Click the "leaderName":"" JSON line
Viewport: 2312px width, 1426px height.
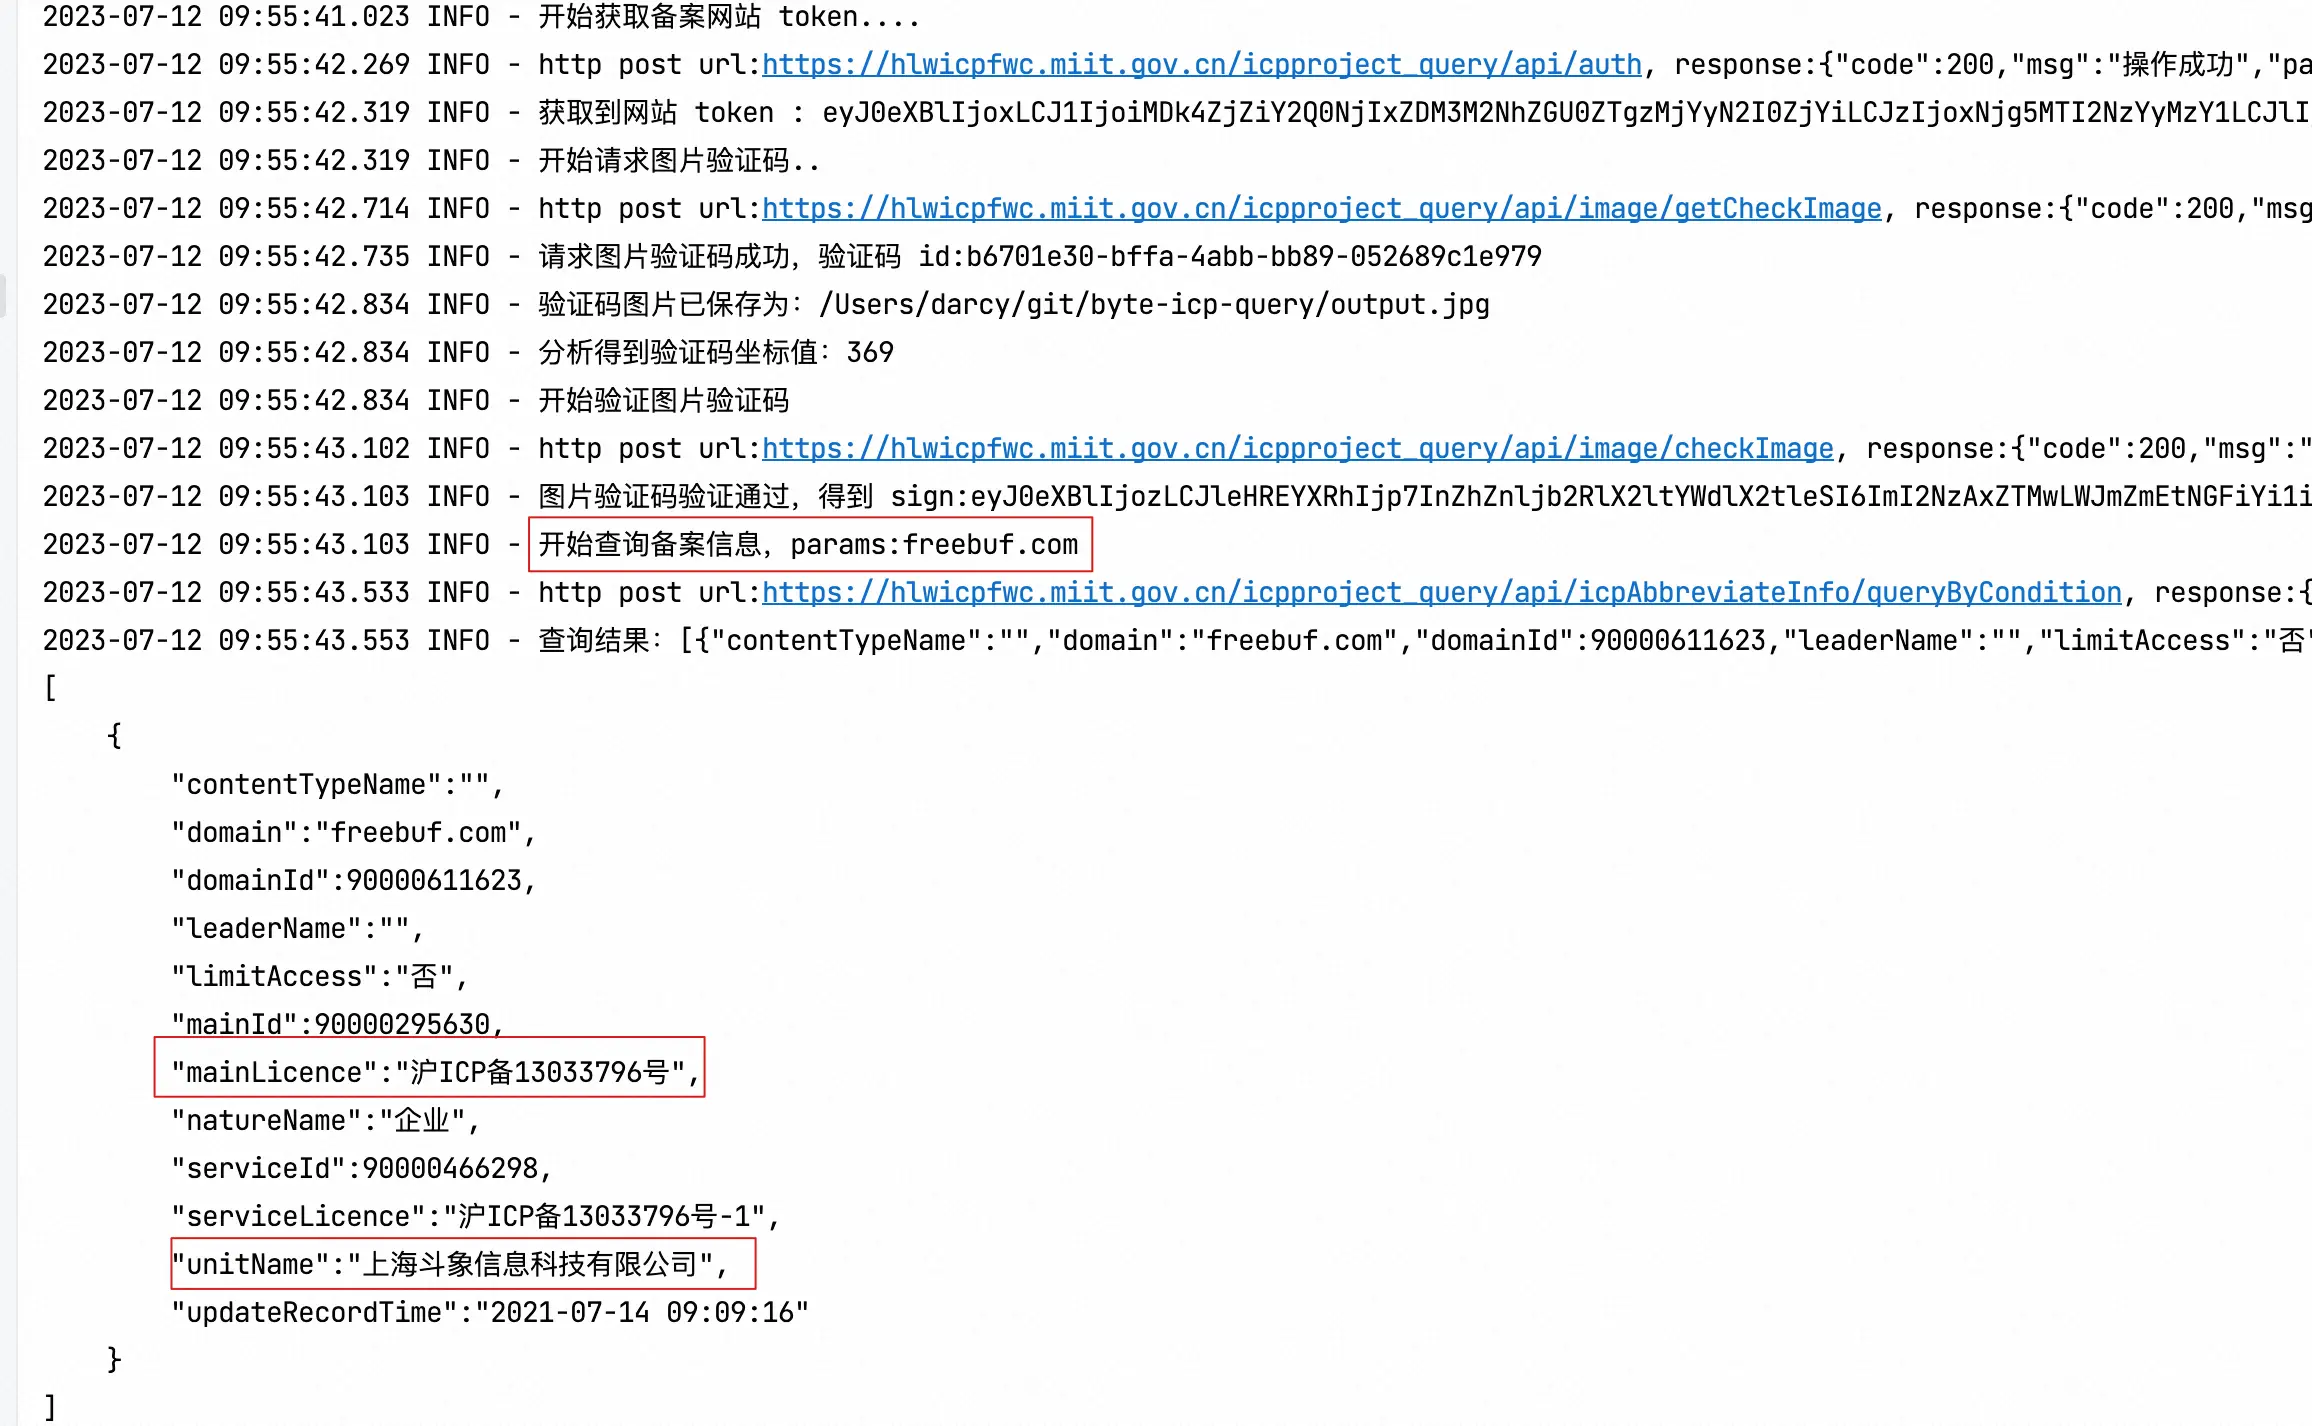[297, 929]
